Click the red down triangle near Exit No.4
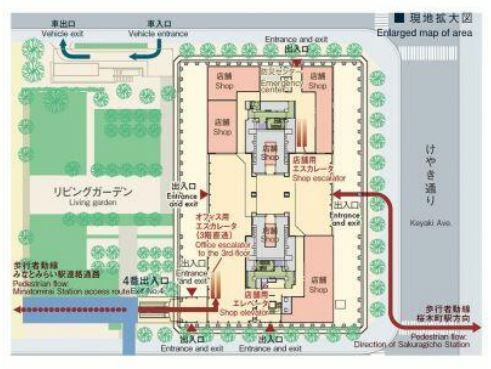Viewport: 491px width, 369px height. 192,293
